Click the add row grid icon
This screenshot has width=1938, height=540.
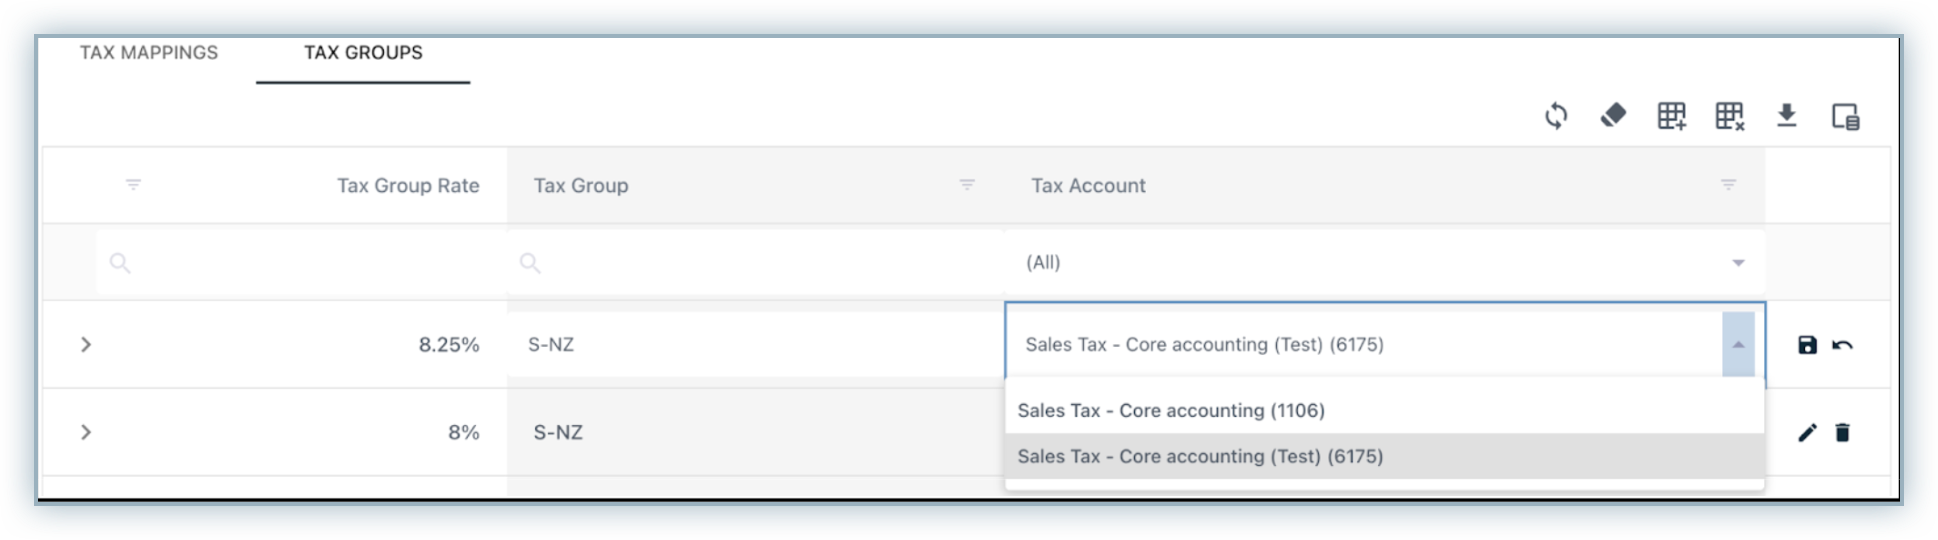click(1671, 116)
